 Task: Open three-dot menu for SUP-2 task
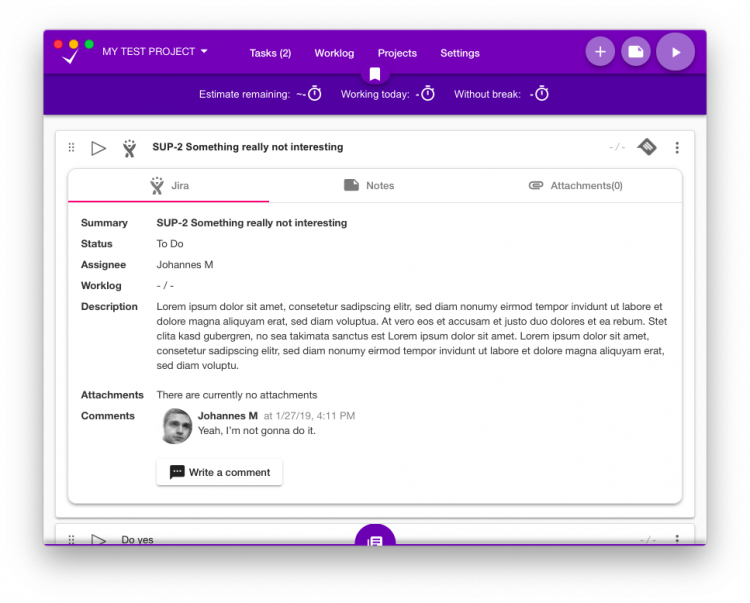point(677,148)
